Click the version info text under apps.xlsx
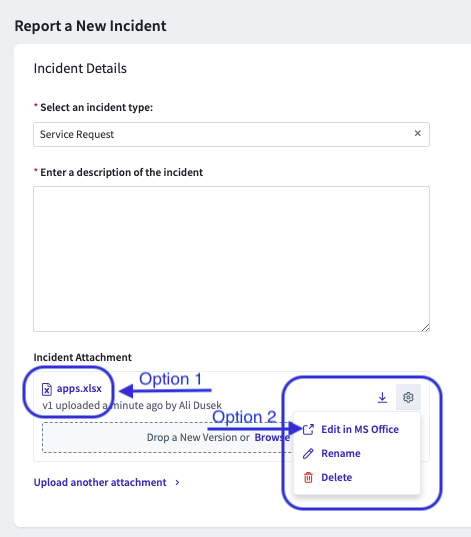The height and width of the screenshot is (537, 471). tap(132, 405)
